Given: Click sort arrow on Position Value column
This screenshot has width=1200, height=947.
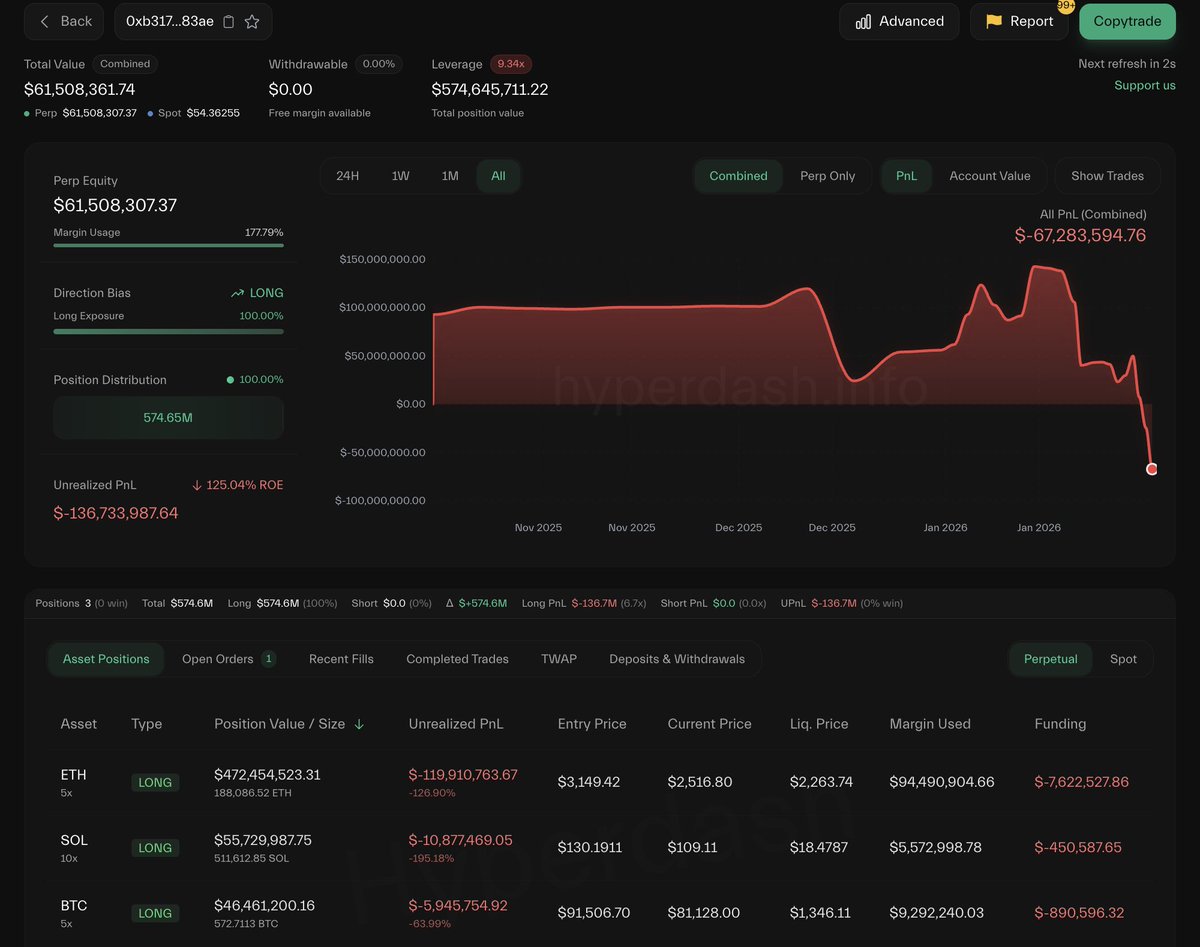Looking at the screenshot, I should tap(359, 724).
